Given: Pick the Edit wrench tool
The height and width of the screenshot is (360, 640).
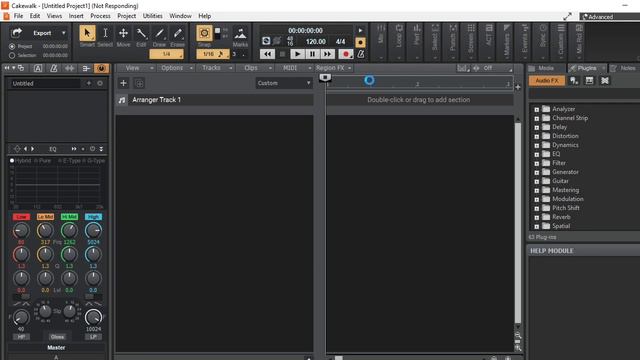Looking at the screenshot, I should click(141, 33).
